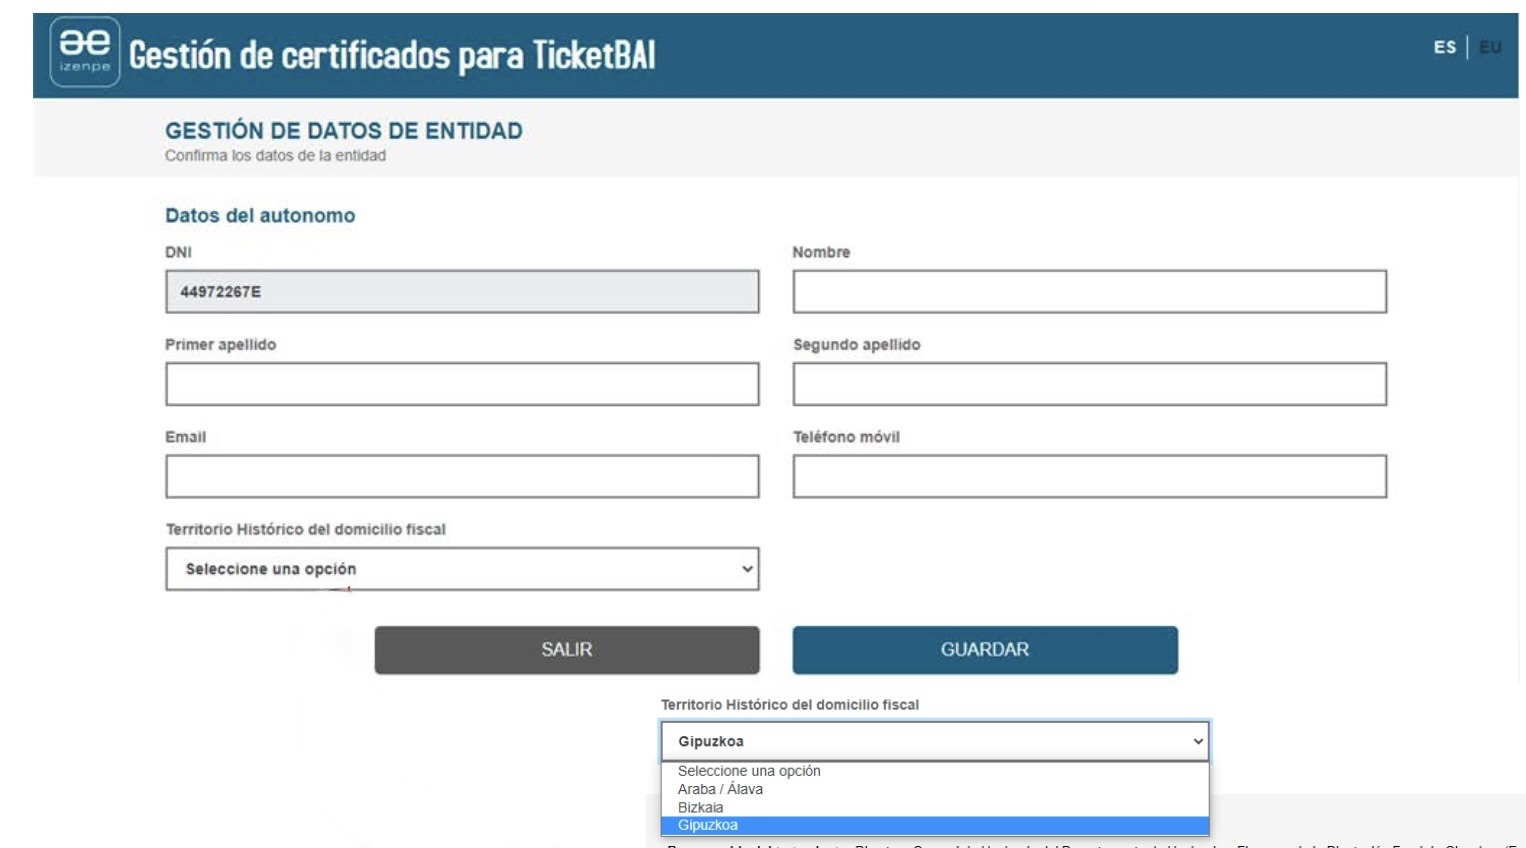Click into the Teléfono móvil field
Viewport: 1526px width, 848px height.
(x=1089, y=477)
